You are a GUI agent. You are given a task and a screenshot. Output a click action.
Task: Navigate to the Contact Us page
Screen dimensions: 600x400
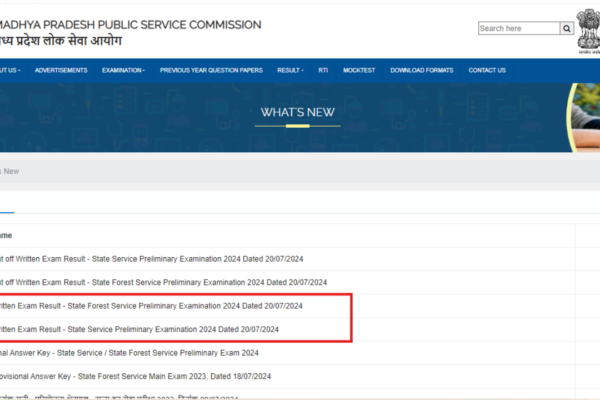point(487,70)
